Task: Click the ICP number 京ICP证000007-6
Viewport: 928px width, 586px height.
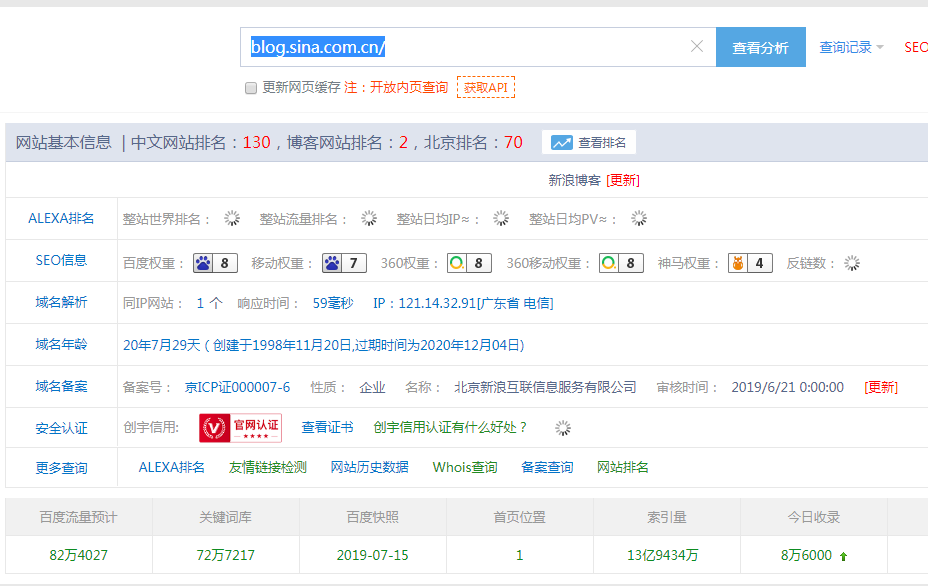Action: point(237,387)
